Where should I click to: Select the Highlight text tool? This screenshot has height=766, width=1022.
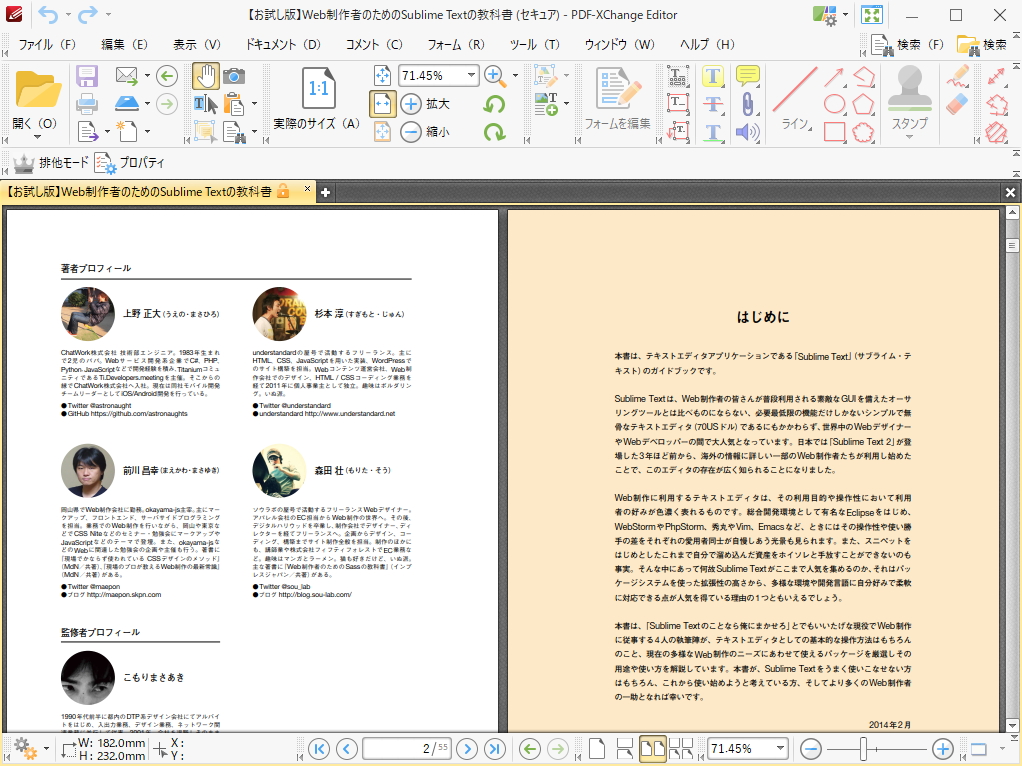coord(713,76)
